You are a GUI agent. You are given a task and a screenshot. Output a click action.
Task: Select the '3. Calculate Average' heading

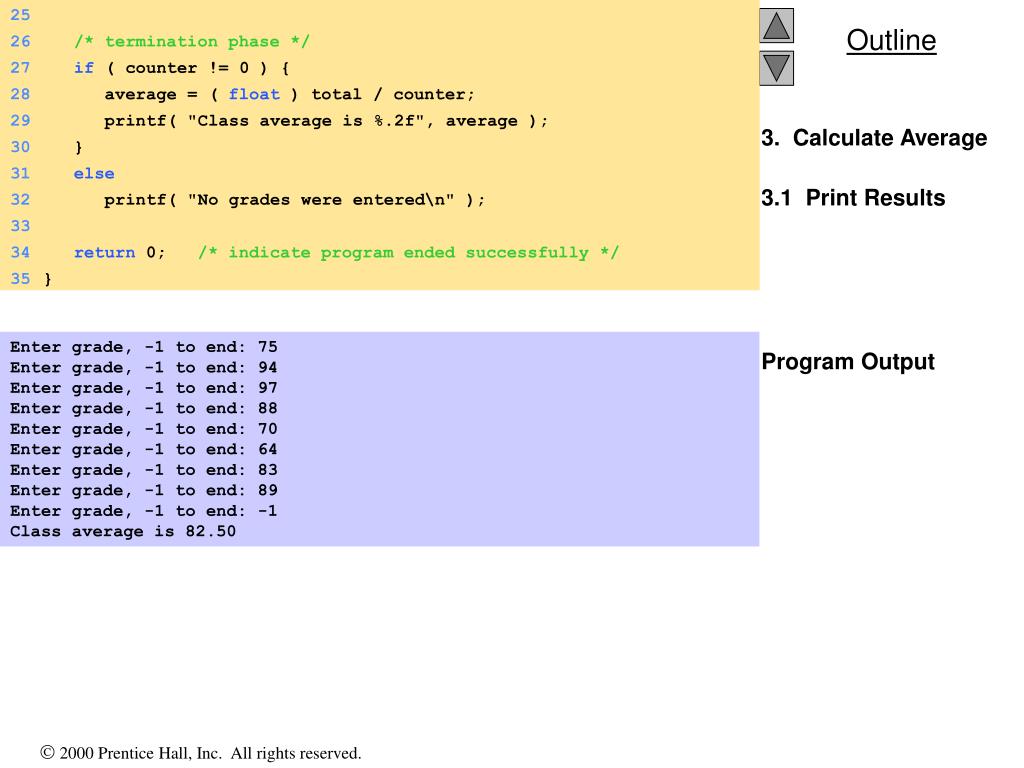874,138
